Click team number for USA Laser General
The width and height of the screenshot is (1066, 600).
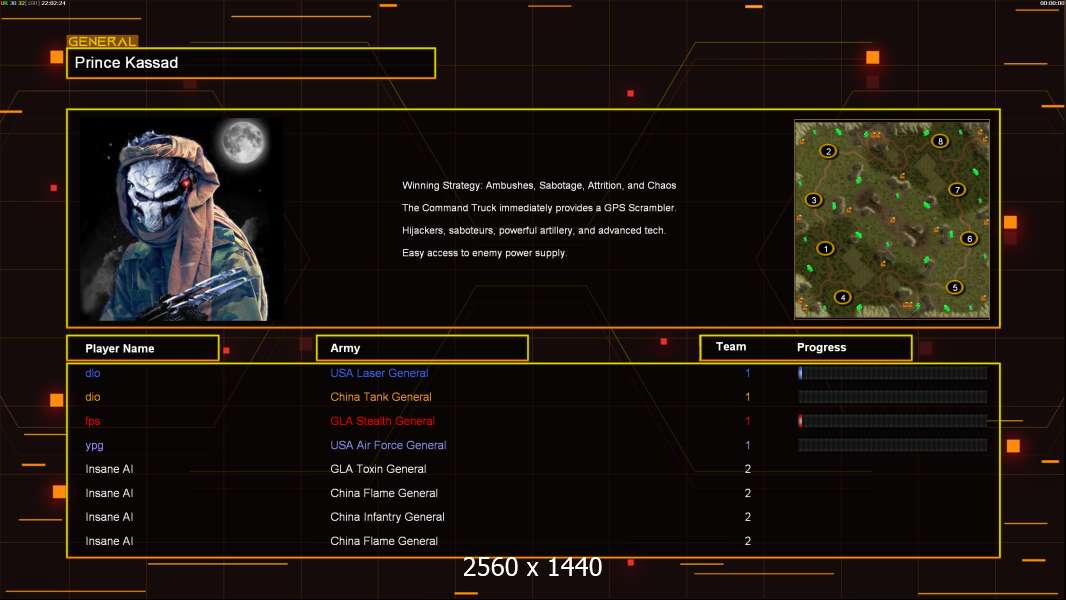pos(747,373)
